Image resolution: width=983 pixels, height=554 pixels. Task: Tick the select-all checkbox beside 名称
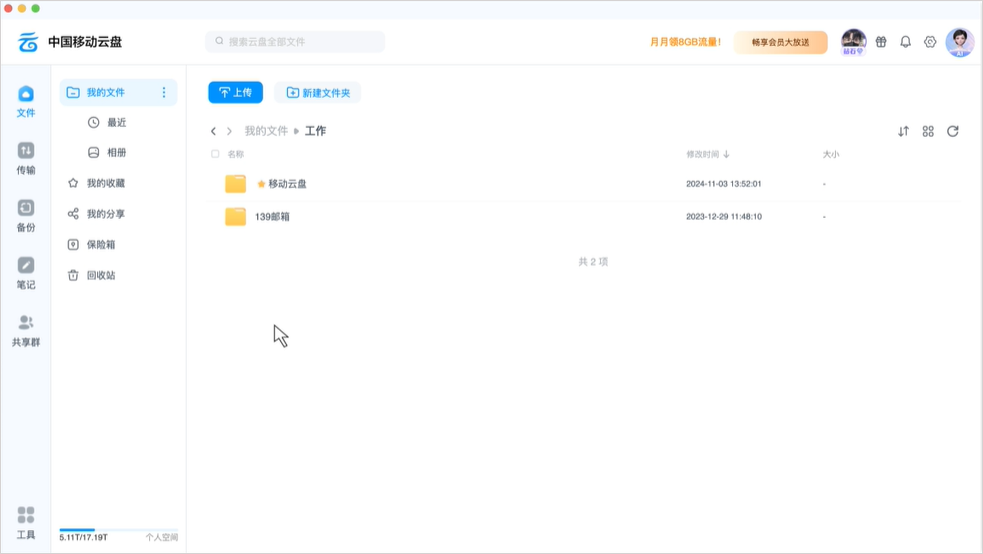[215, 154]
